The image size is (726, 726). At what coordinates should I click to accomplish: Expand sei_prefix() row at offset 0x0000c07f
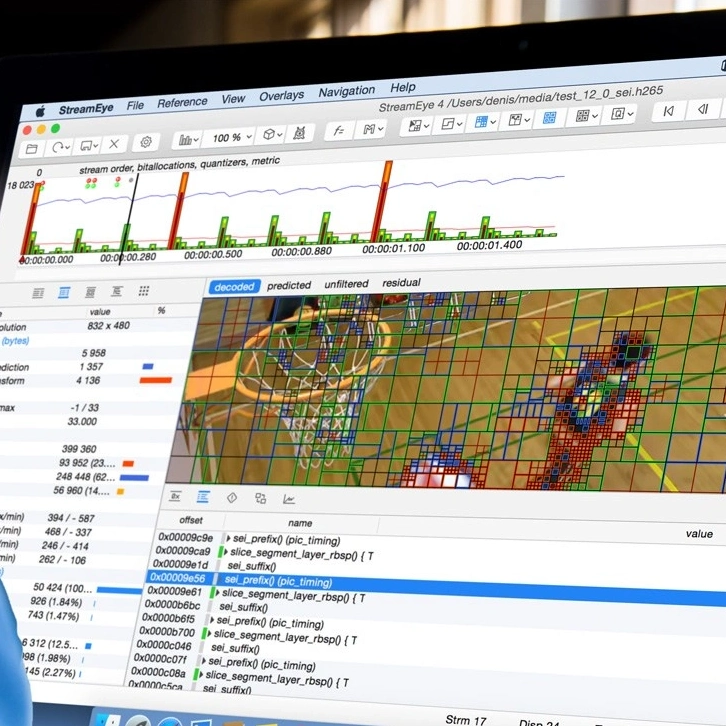(x=204, y=661)
